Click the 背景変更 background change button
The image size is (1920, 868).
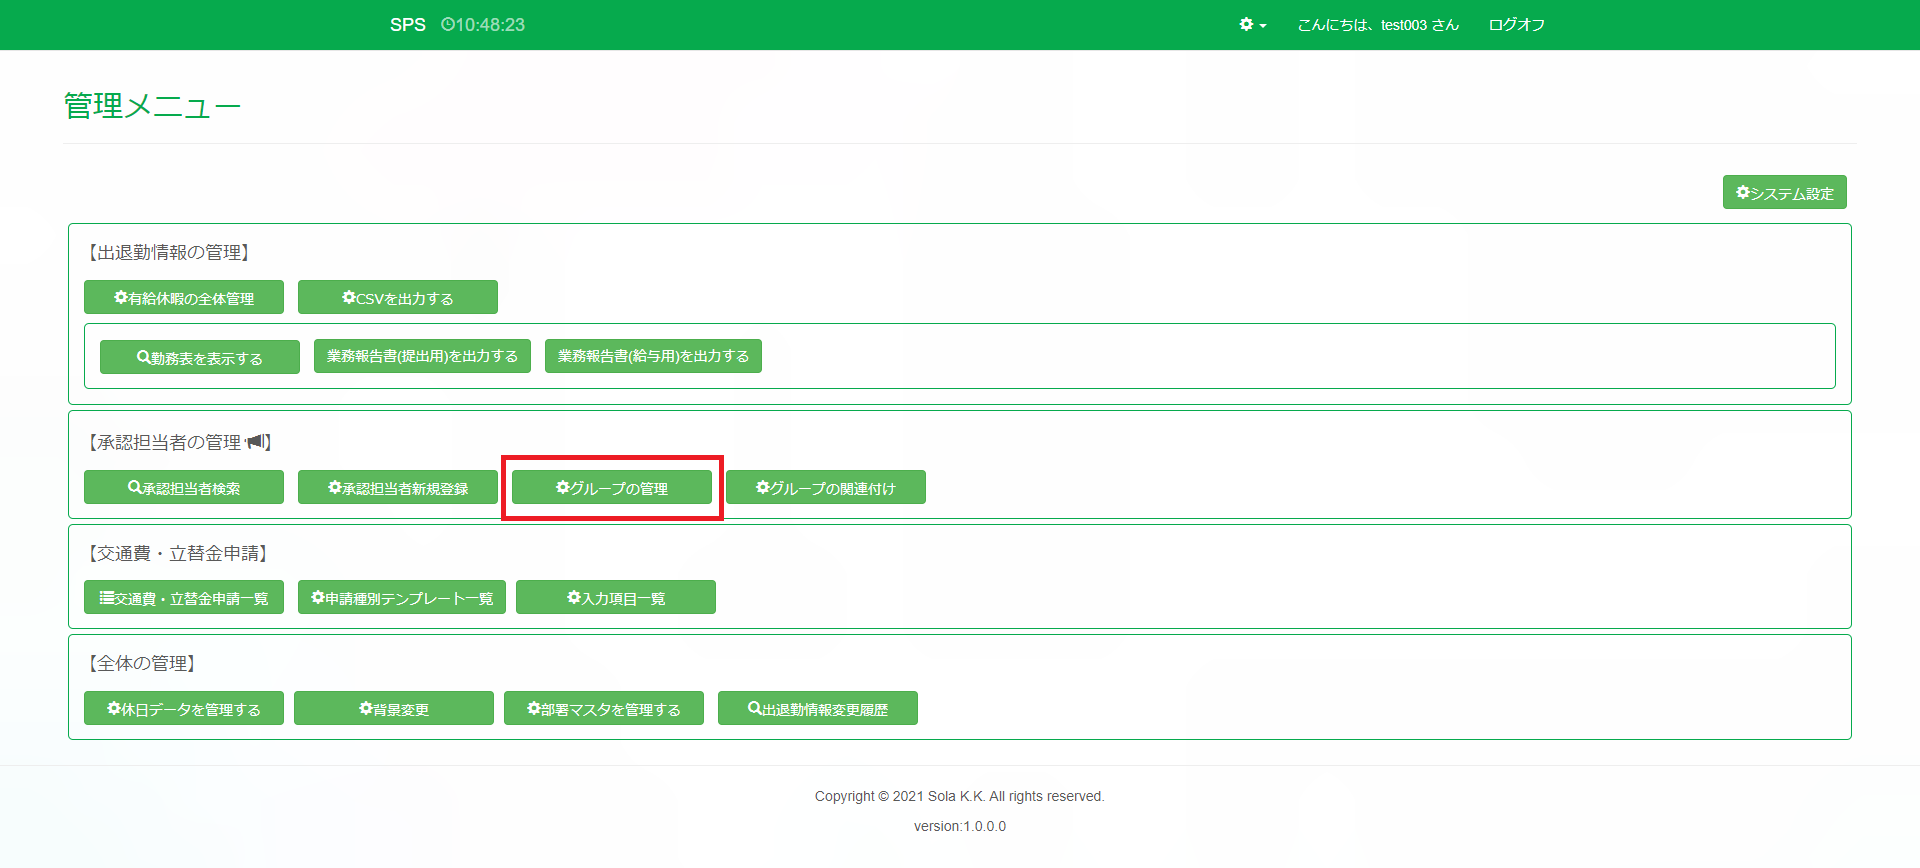[394, 709]
